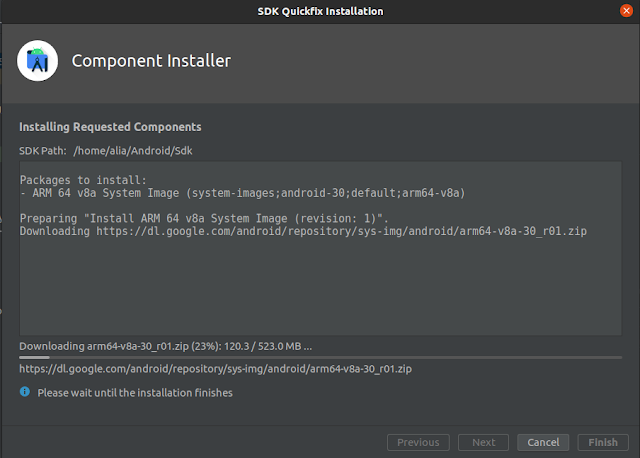This screenshot has width=640, height=458.
Task: Click the Finish button
Action: point(603,442)
